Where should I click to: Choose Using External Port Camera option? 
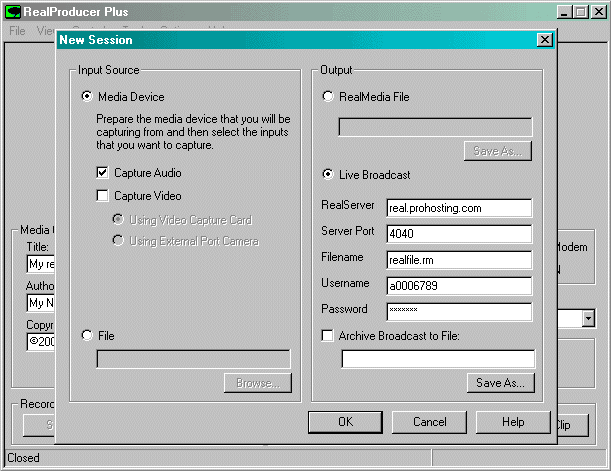point(118,240)
